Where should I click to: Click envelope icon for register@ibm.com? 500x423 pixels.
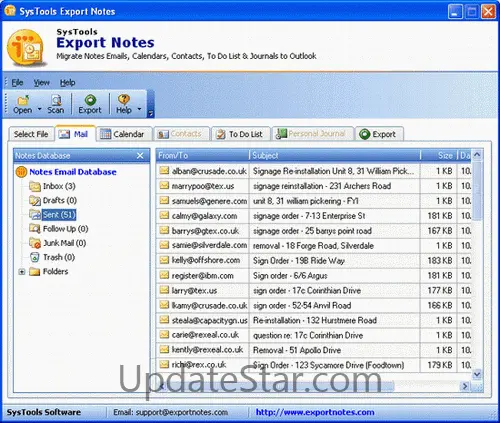(164, 275)
